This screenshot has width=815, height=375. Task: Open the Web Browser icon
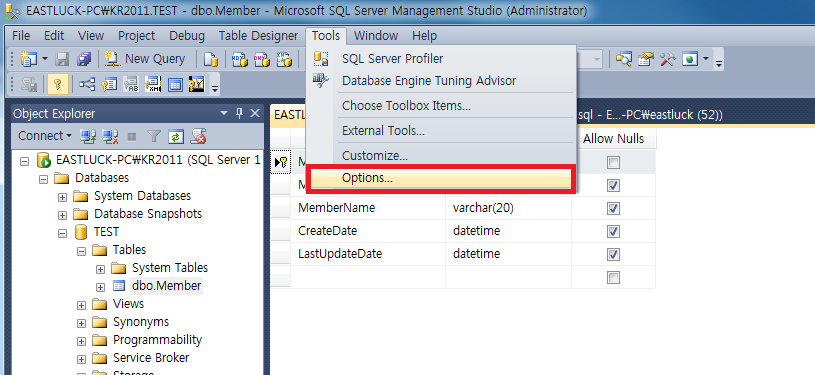point(690,59)
